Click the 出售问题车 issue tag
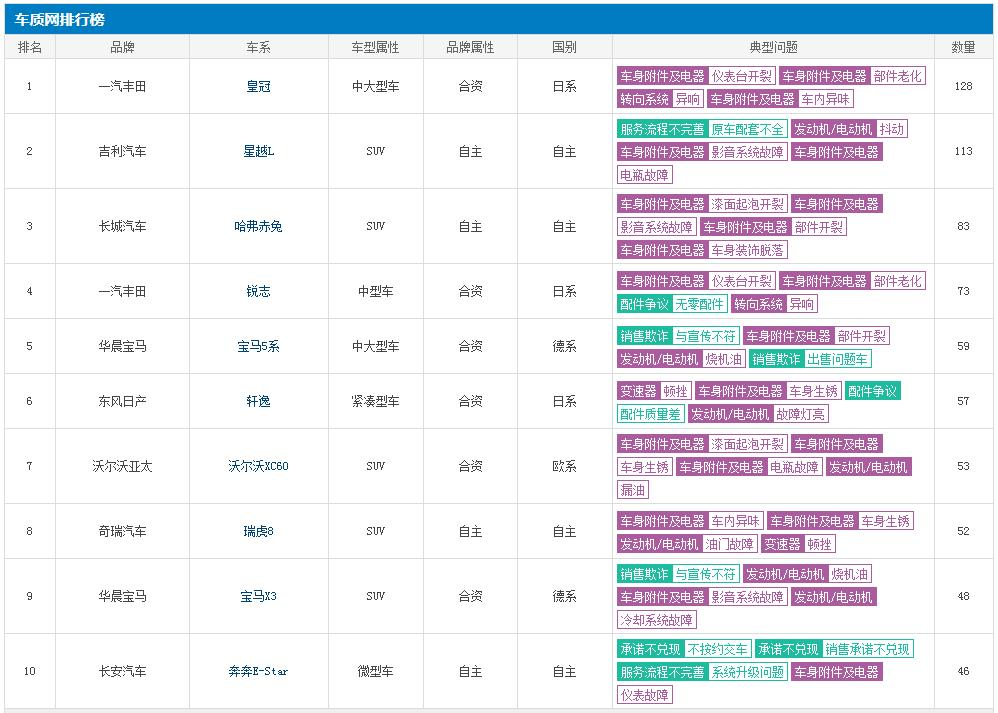Image resolution: width=998 pixels, height=713 pixels. [838, 359]
